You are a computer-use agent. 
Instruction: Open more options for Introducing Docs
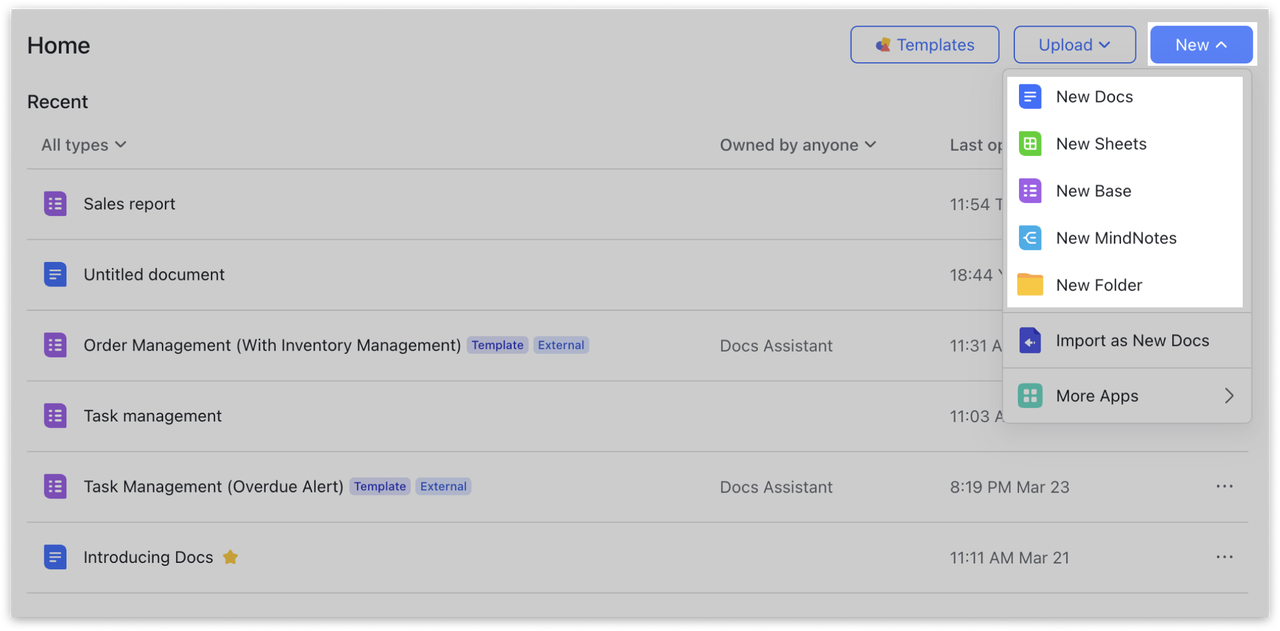coord(1224,557)
